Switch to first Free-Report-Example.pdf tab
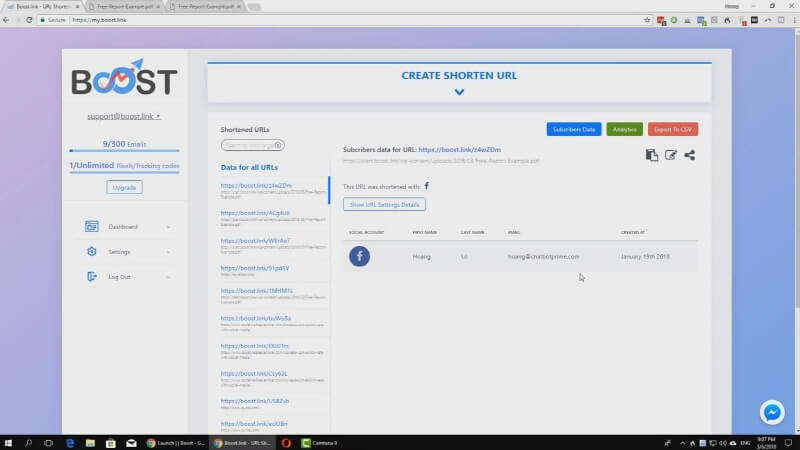This screenshot has width=800, height=450. click(x=125, y=7)
